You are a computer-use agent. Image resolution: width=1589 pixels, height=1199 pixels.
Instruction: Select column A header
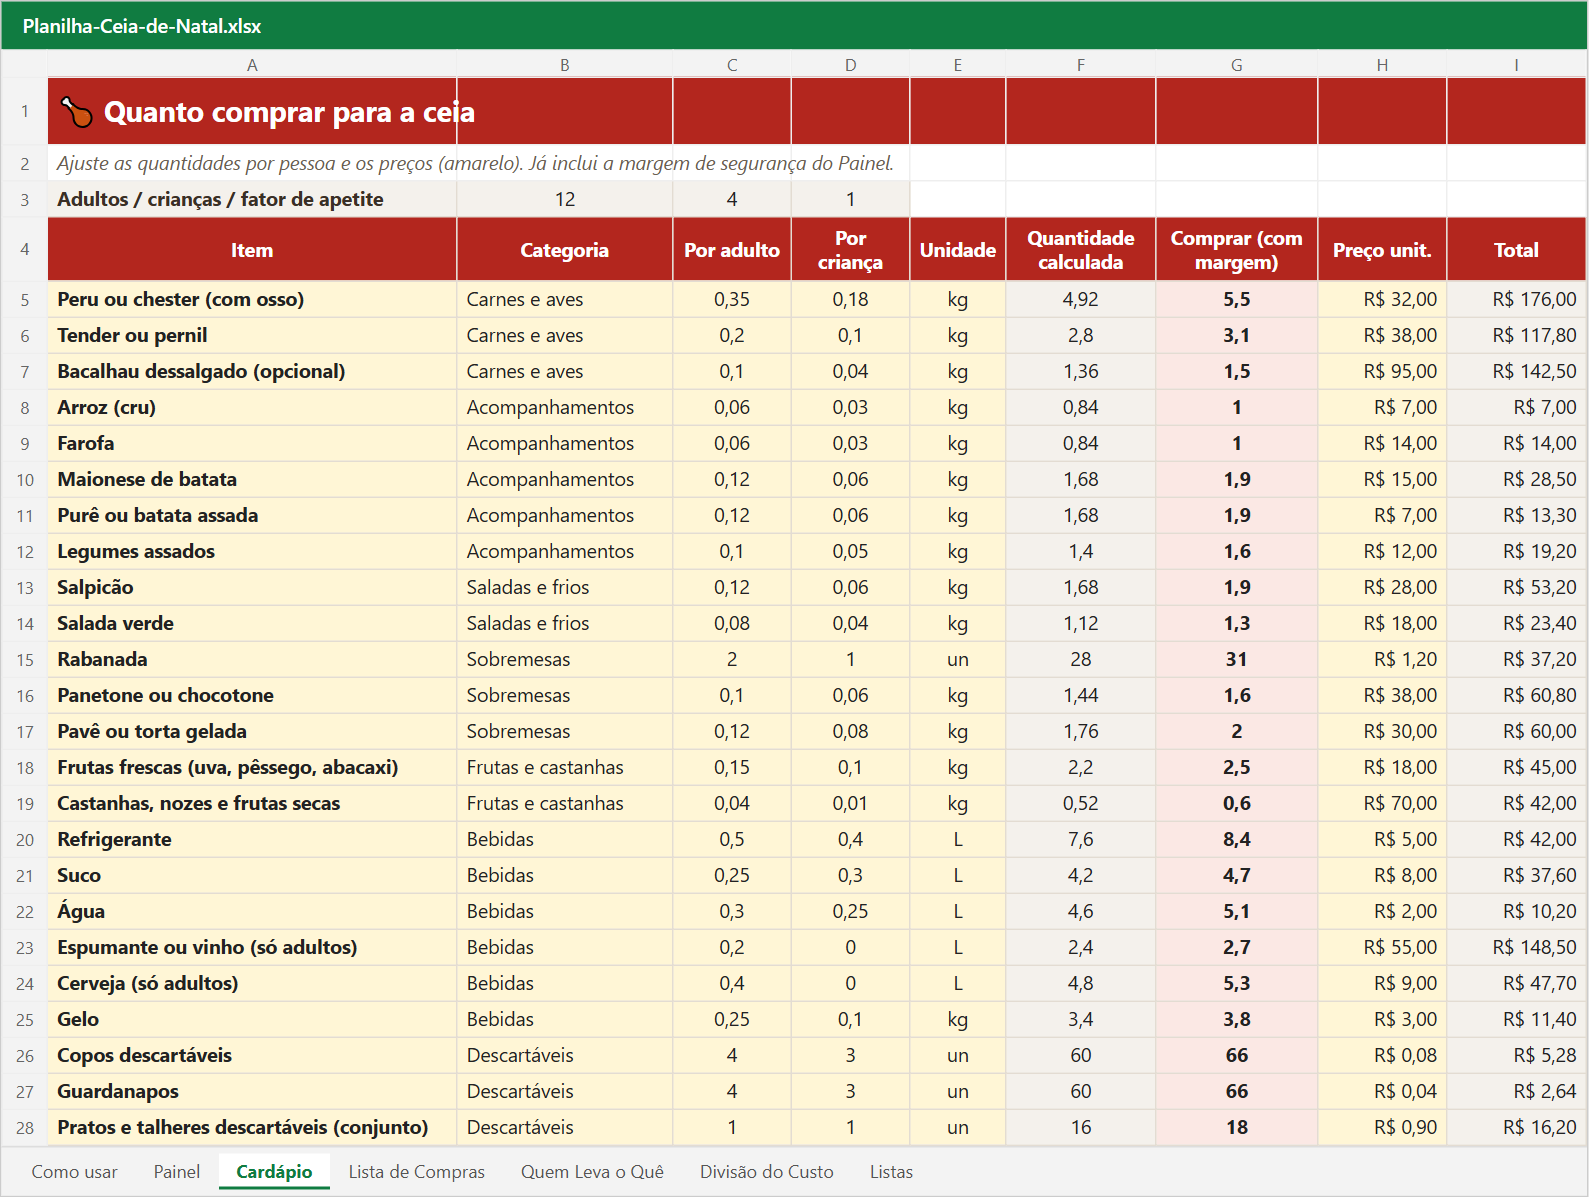pos(252,65)
